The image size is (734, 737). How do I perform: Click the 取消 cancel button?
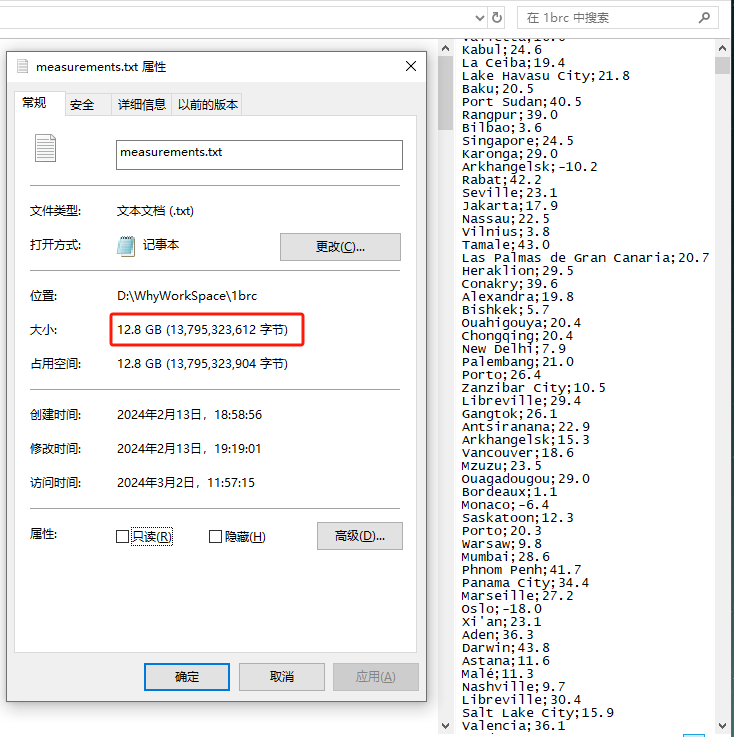click(x=281, y=677)
